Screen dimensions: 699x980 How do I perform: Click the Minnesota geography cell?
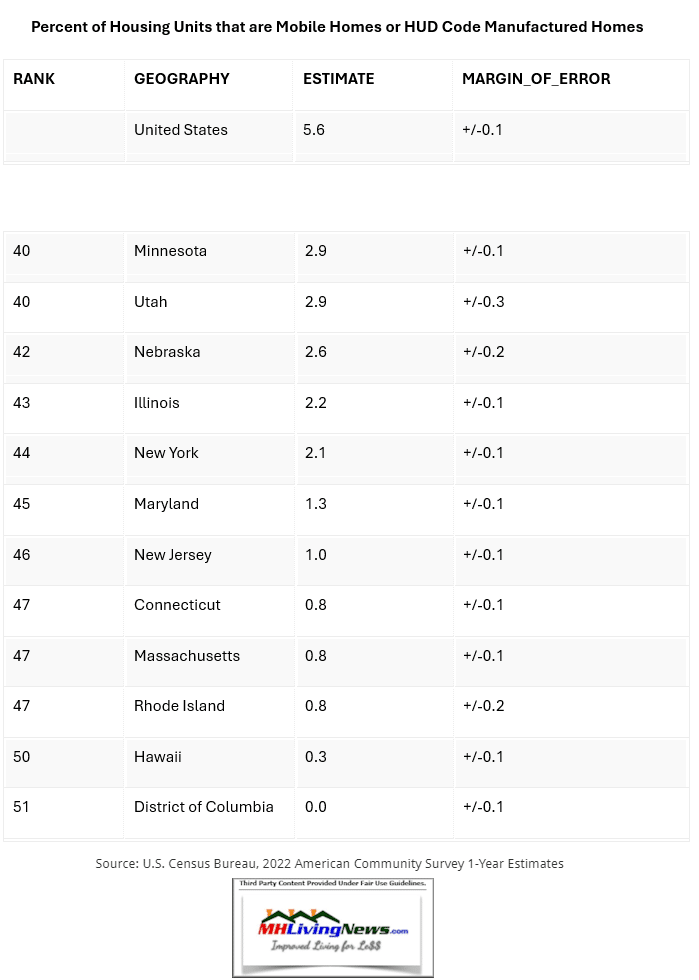tap(170, 251)
